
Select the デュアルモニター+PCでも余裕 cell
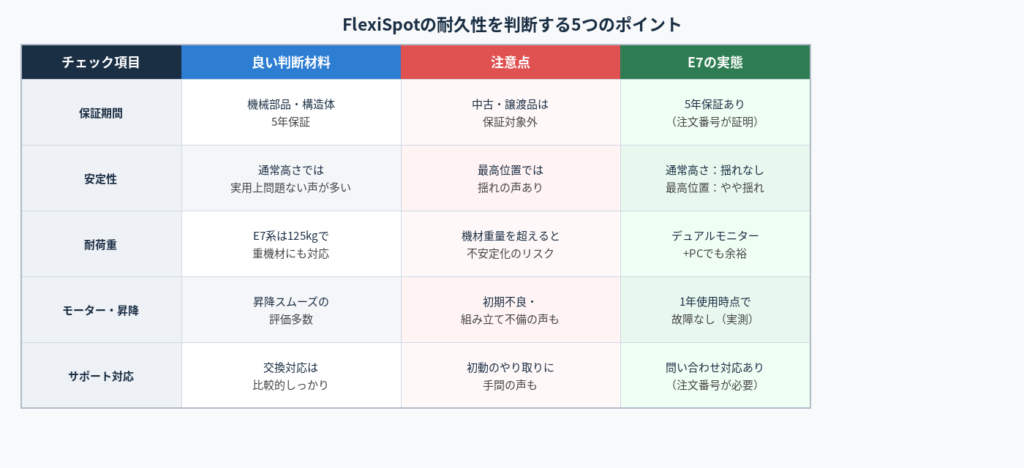tap(714, 244)
